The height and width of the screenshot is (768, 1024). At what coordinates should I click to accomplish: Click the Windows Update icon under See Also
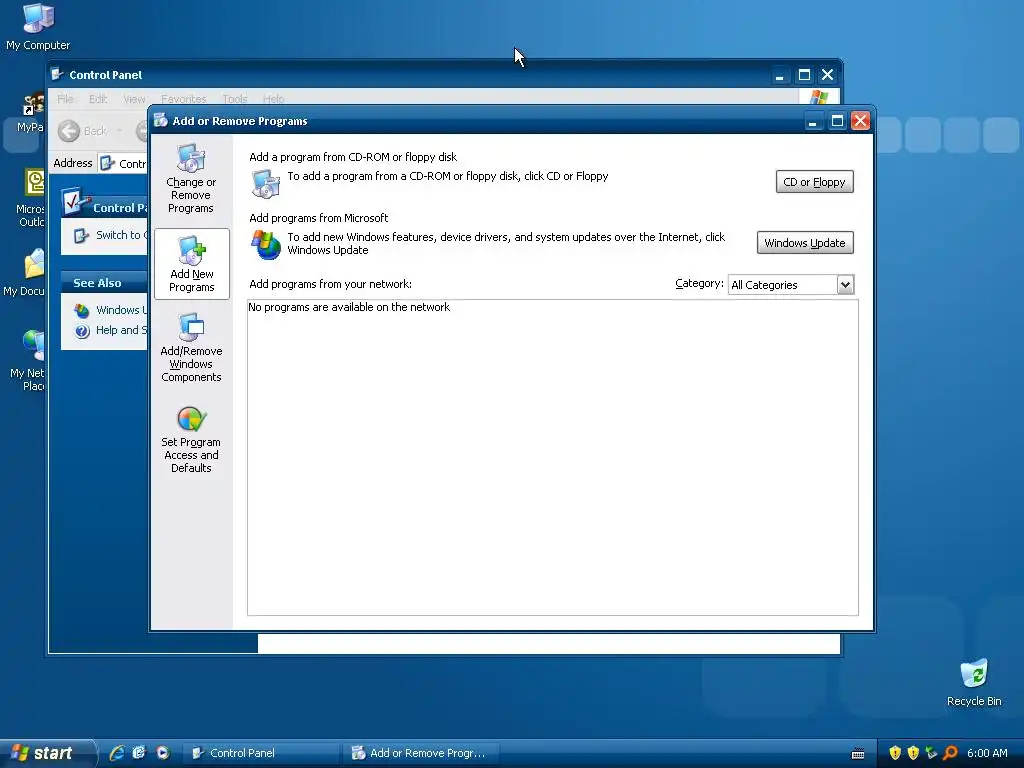(x=82, y=310)
